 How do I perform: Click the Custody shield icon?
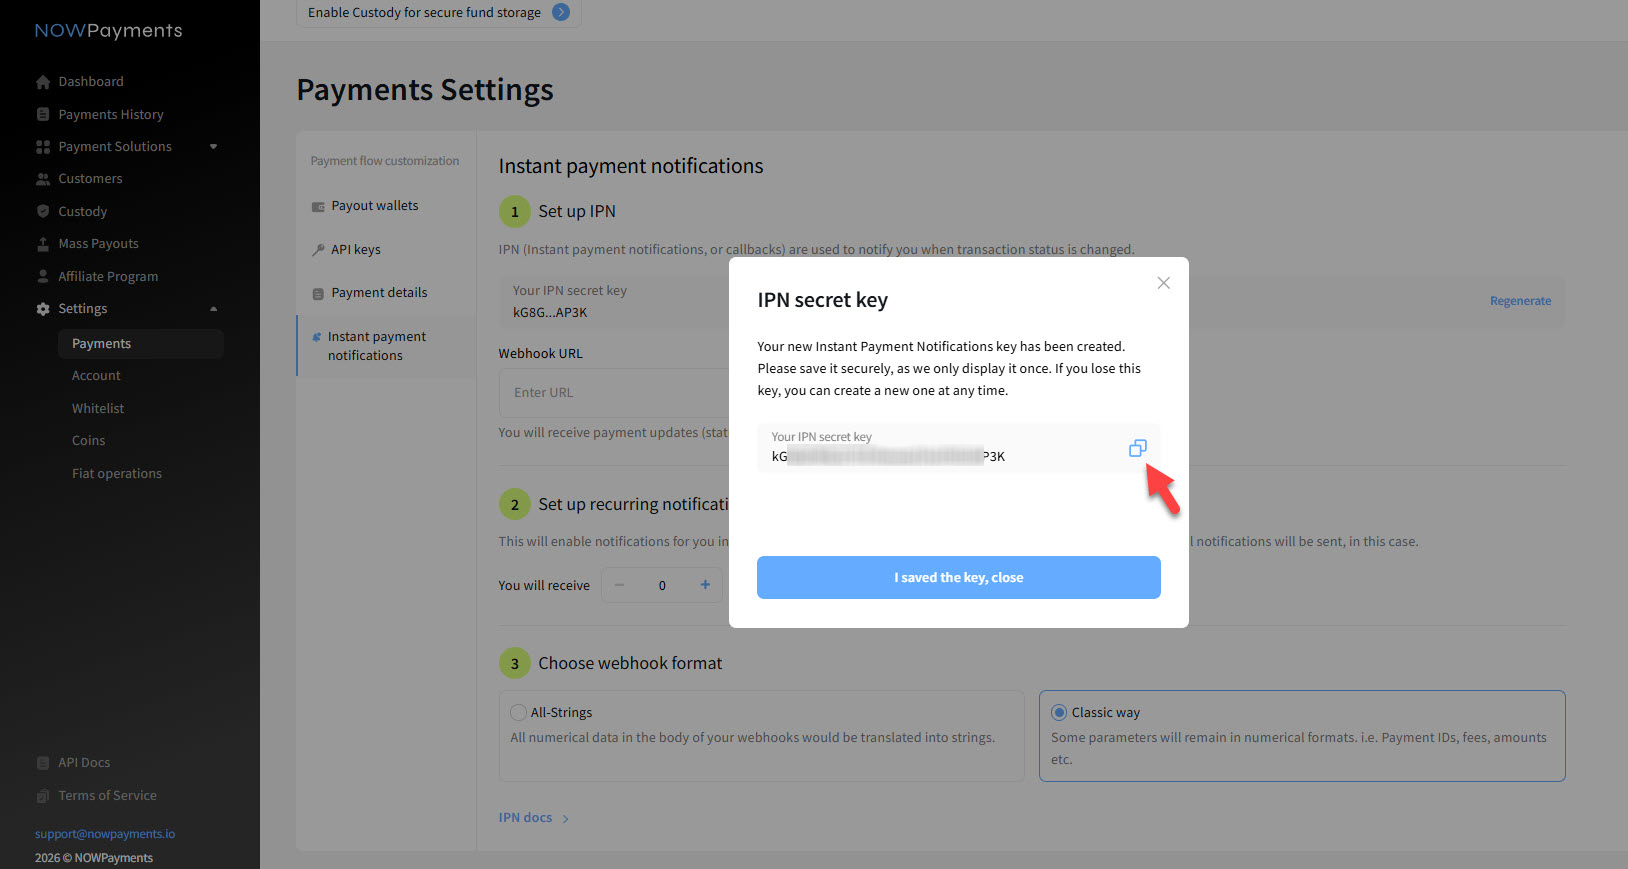click(x=43, y=212)
